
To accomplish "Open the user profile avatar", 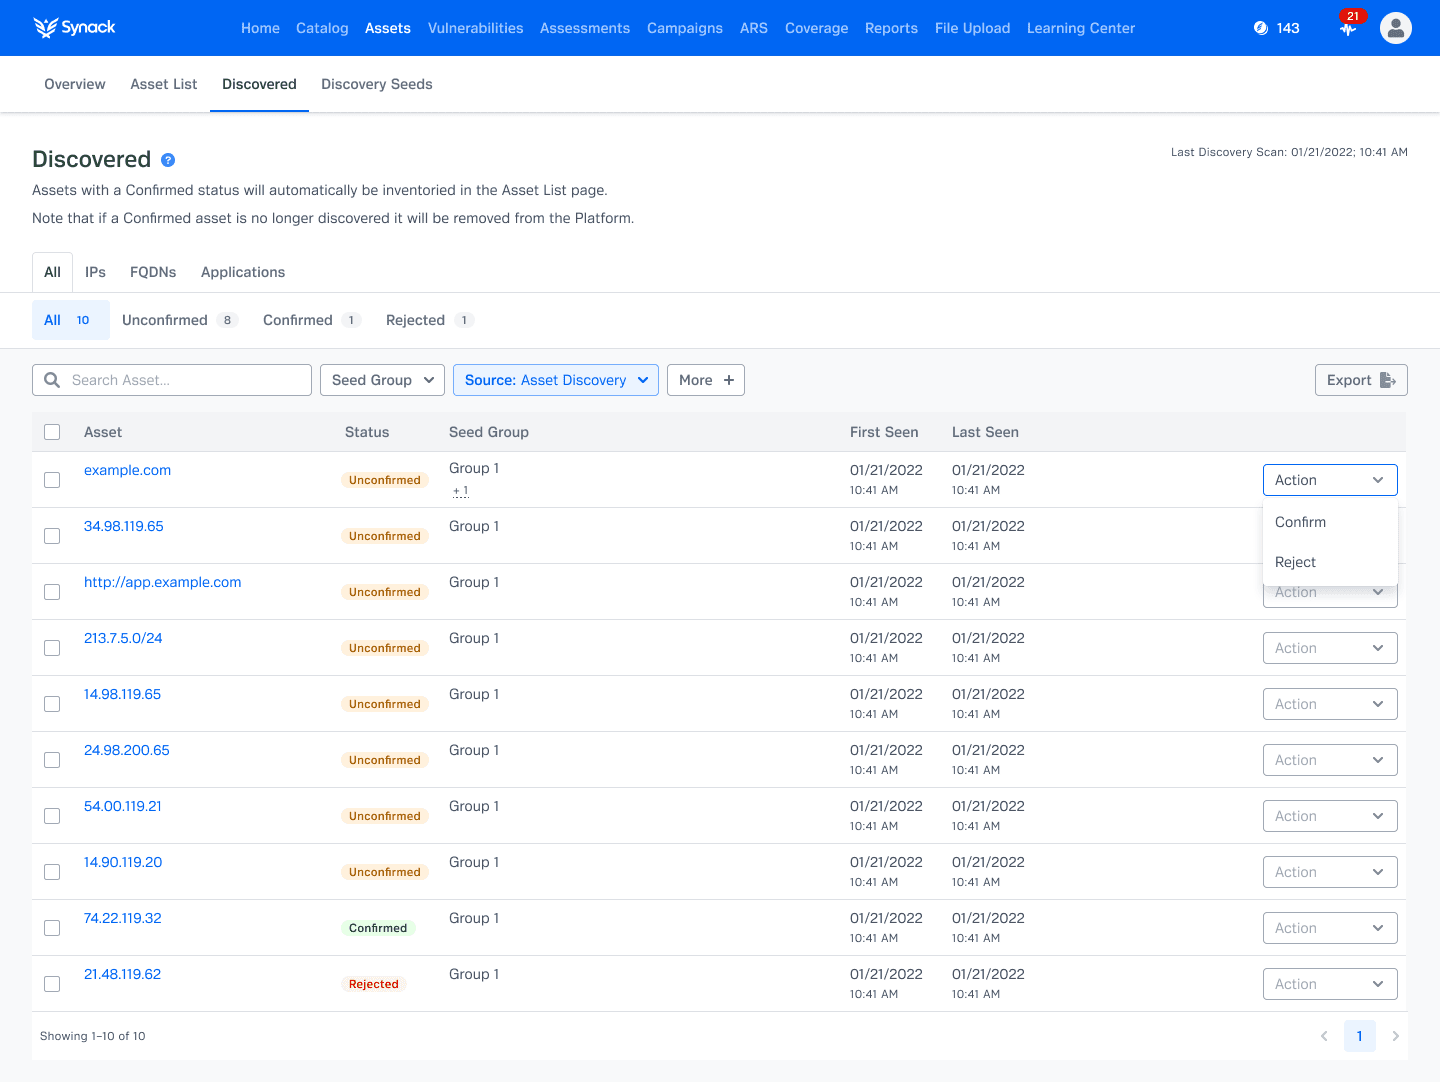I will pos(1395,28).
